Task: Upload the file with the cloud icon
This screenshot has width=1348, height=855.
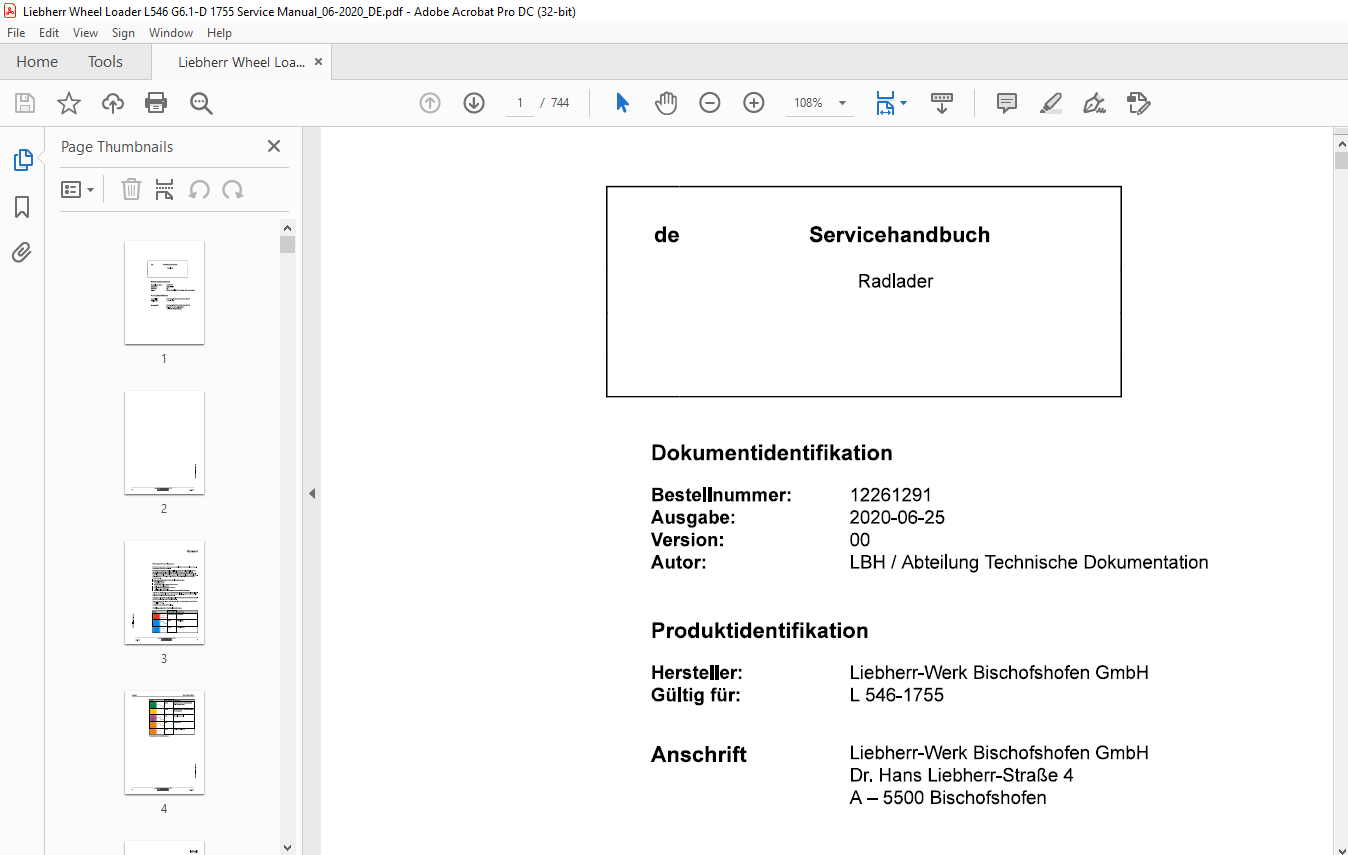Action: (113, 103)
